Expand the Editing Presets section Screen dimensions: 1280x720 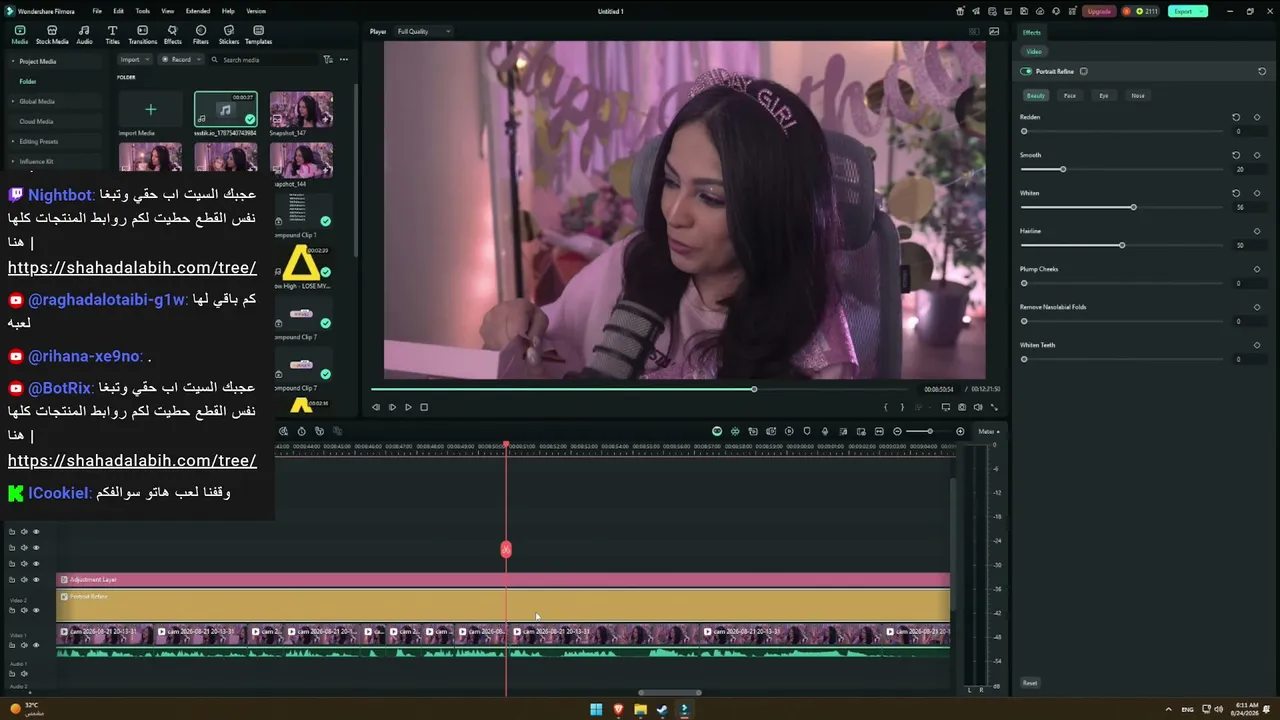click(13, 141)
